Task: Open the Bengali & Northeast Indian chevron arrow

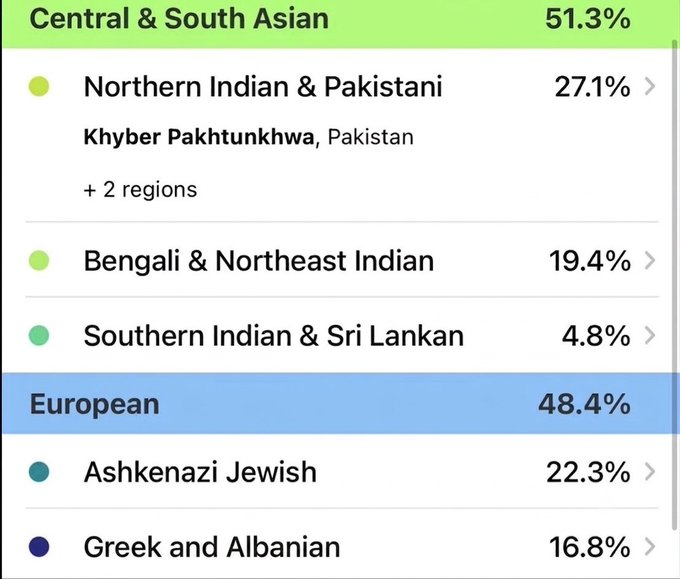Action: pos(650,261)
